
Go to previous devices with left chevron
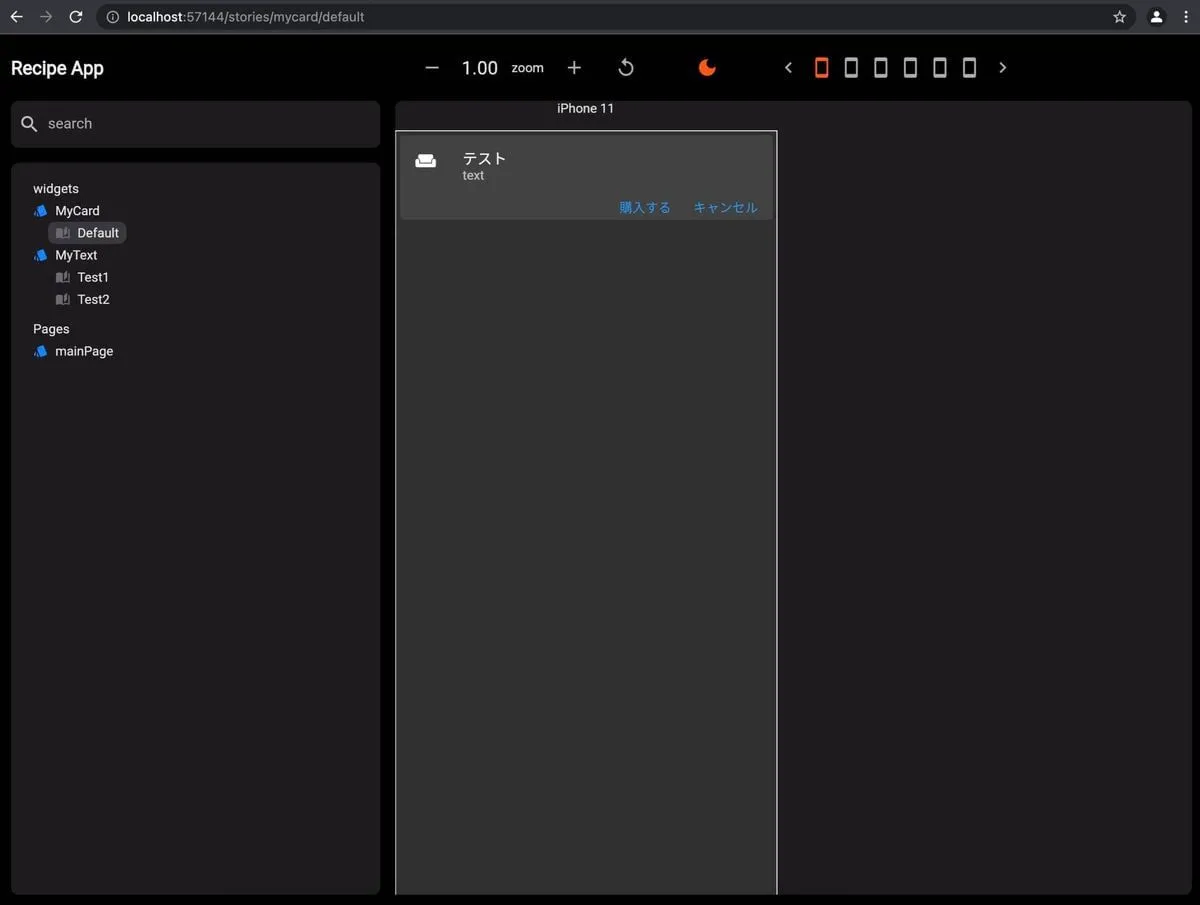[x=788, y=68]
